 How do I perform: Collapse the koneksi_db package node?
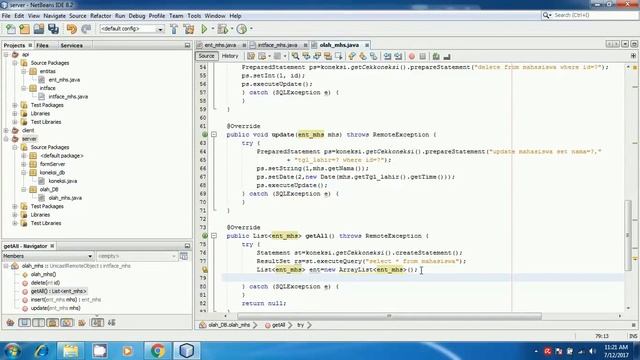[x=24, y=173]
